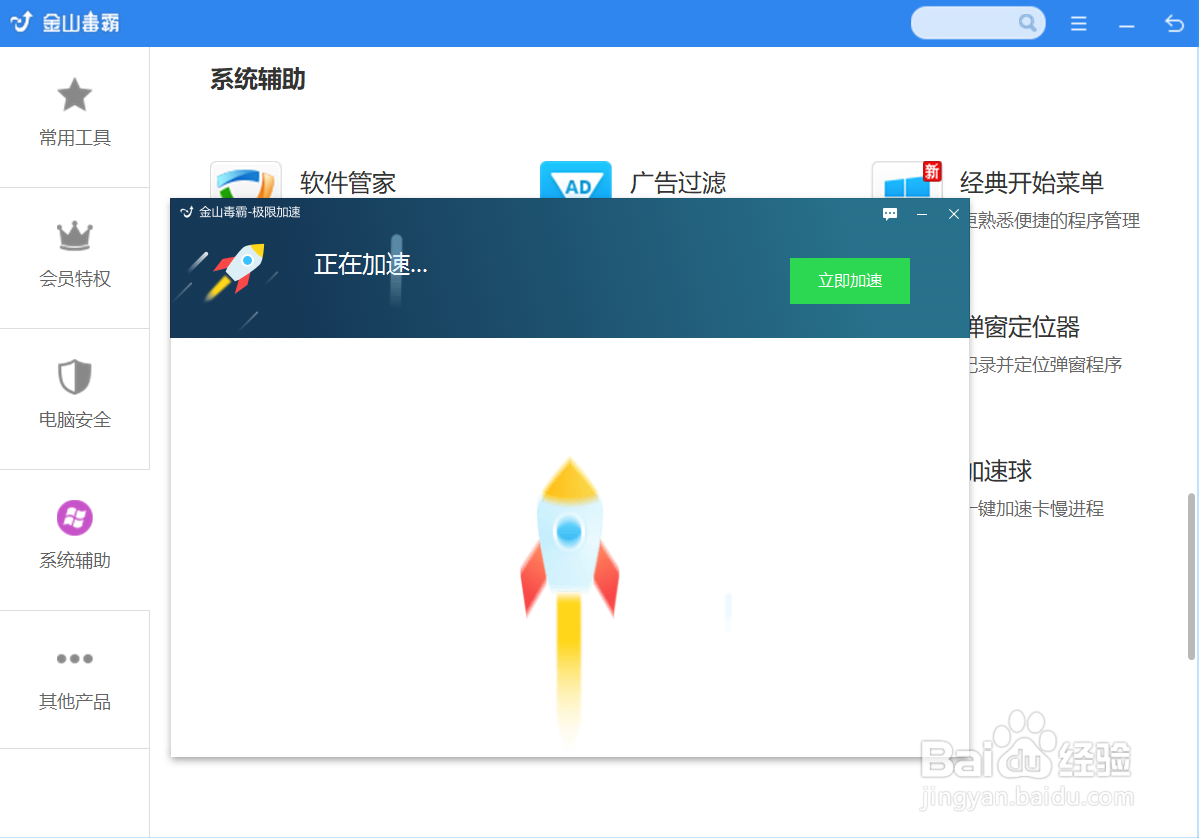Click the magnifier search icon

pos(1028,23)
